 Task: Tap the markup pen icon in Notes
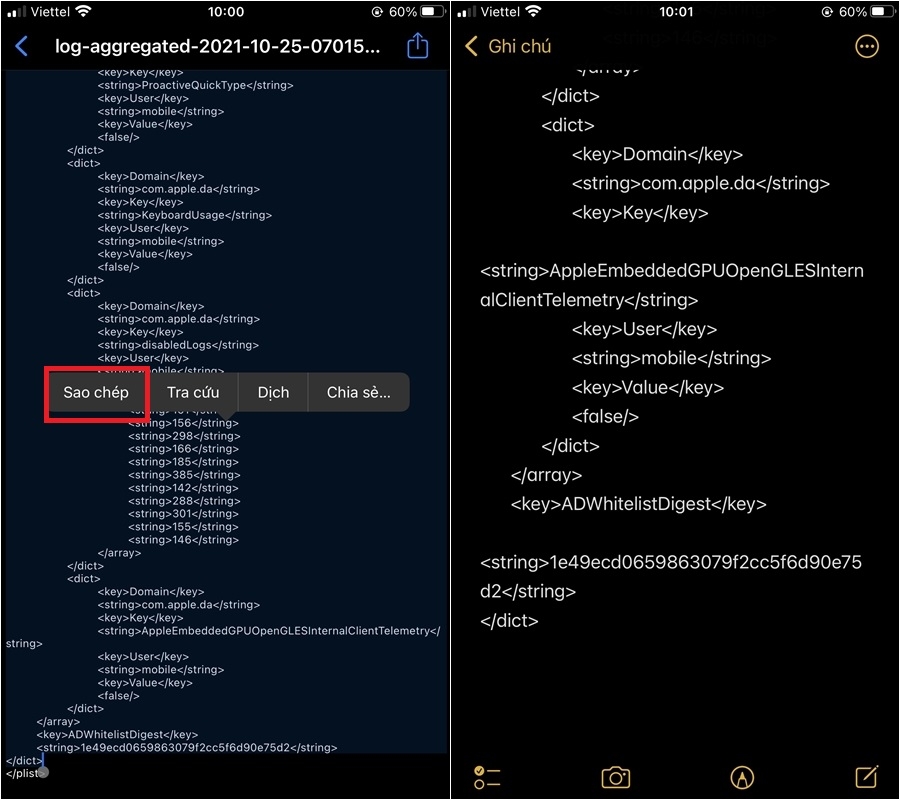pyautogui.click(x=742, y=778)
